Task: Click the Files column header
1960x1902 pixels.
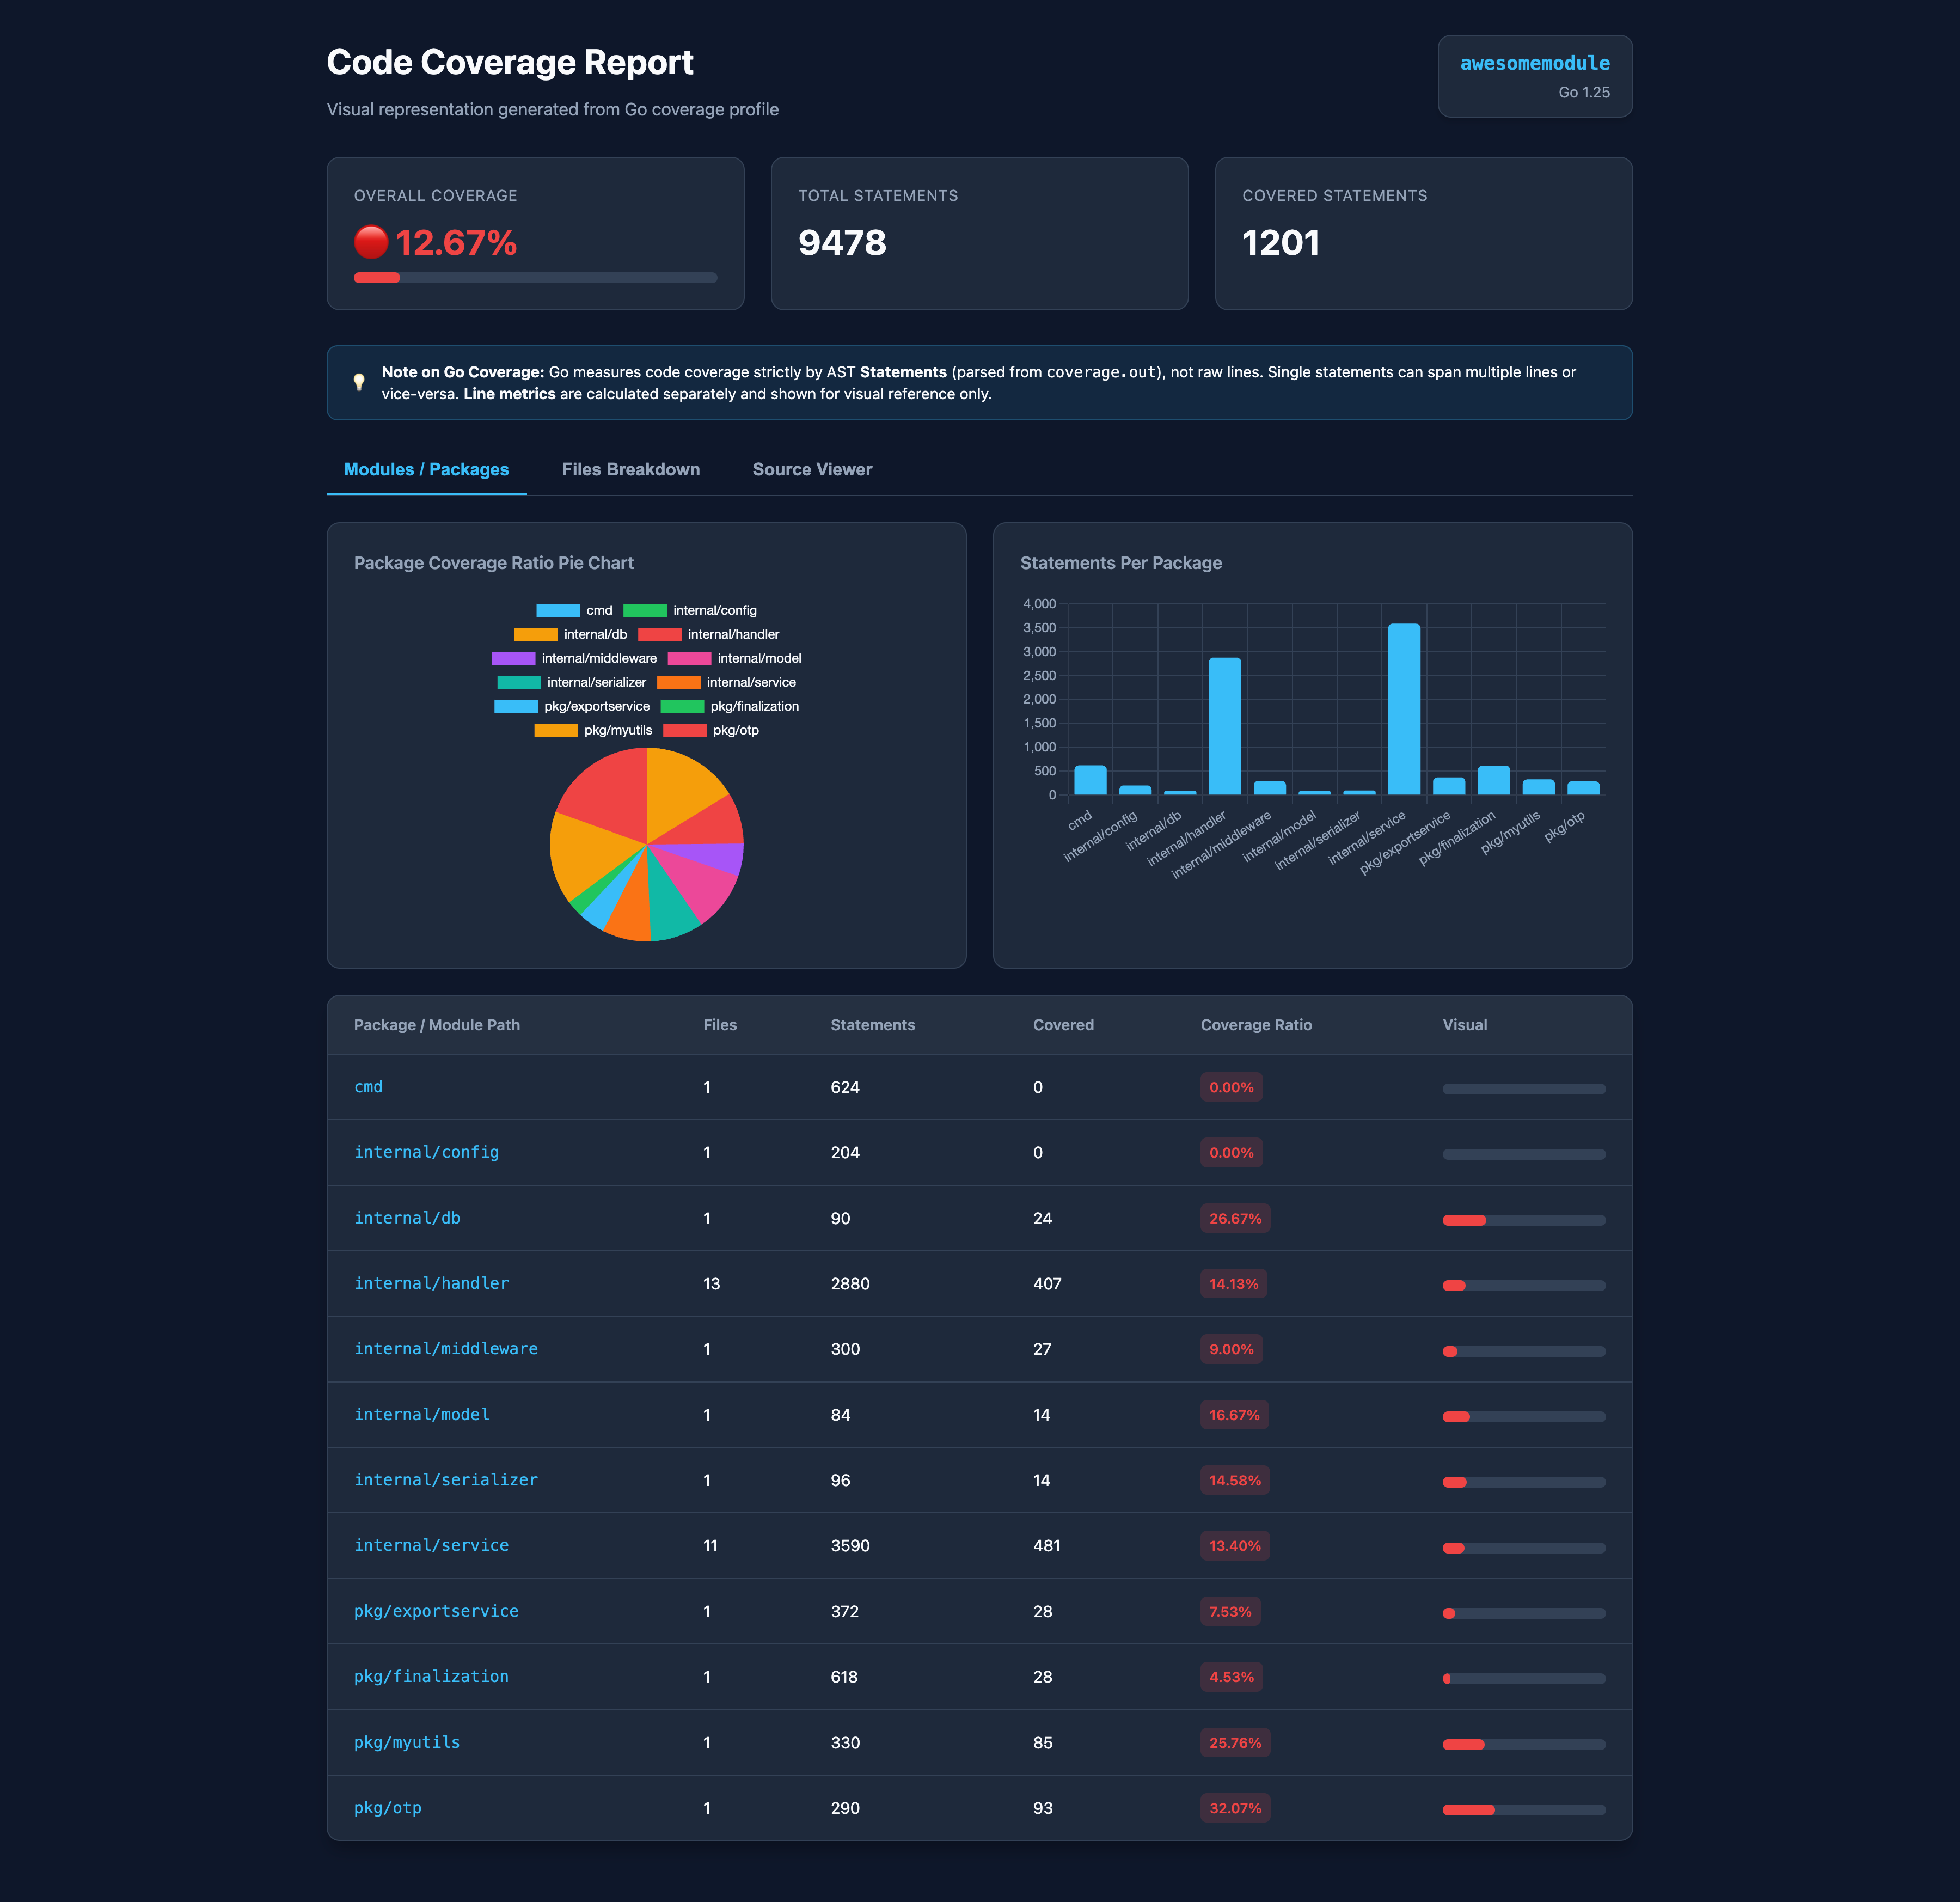Action: coord(720,1025)
